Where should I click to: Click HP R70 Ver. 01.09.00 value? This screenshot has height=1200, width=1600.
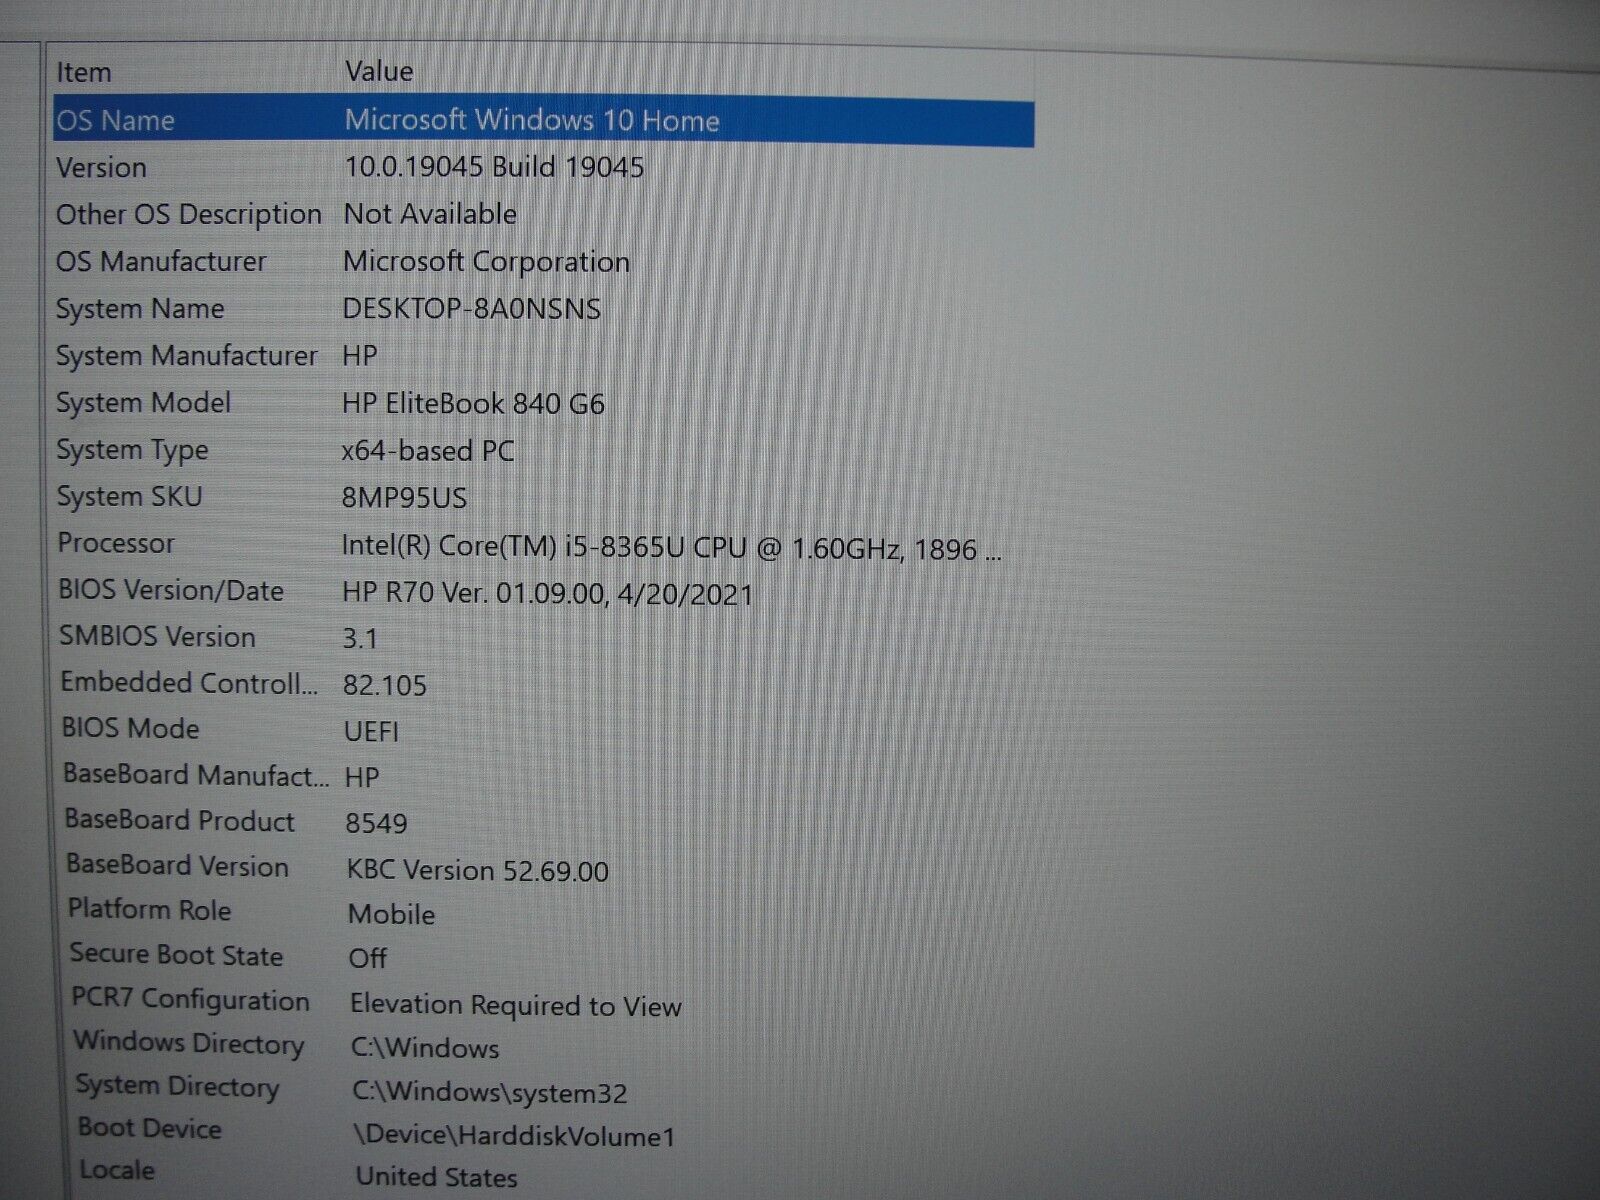(547, 594)
